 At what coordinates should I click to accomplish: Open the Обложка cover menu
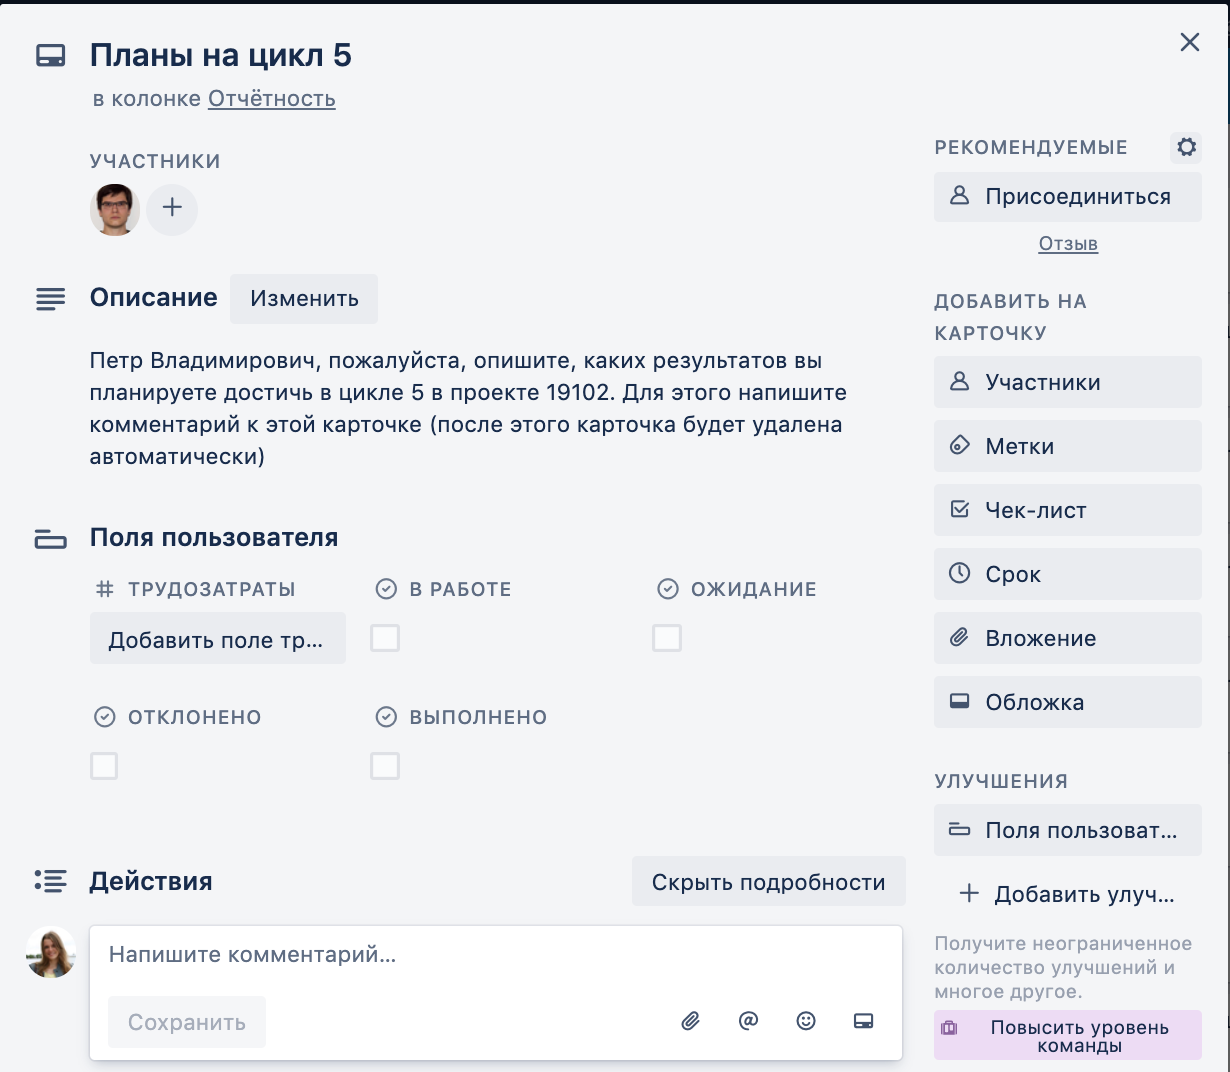(1067, 702)
